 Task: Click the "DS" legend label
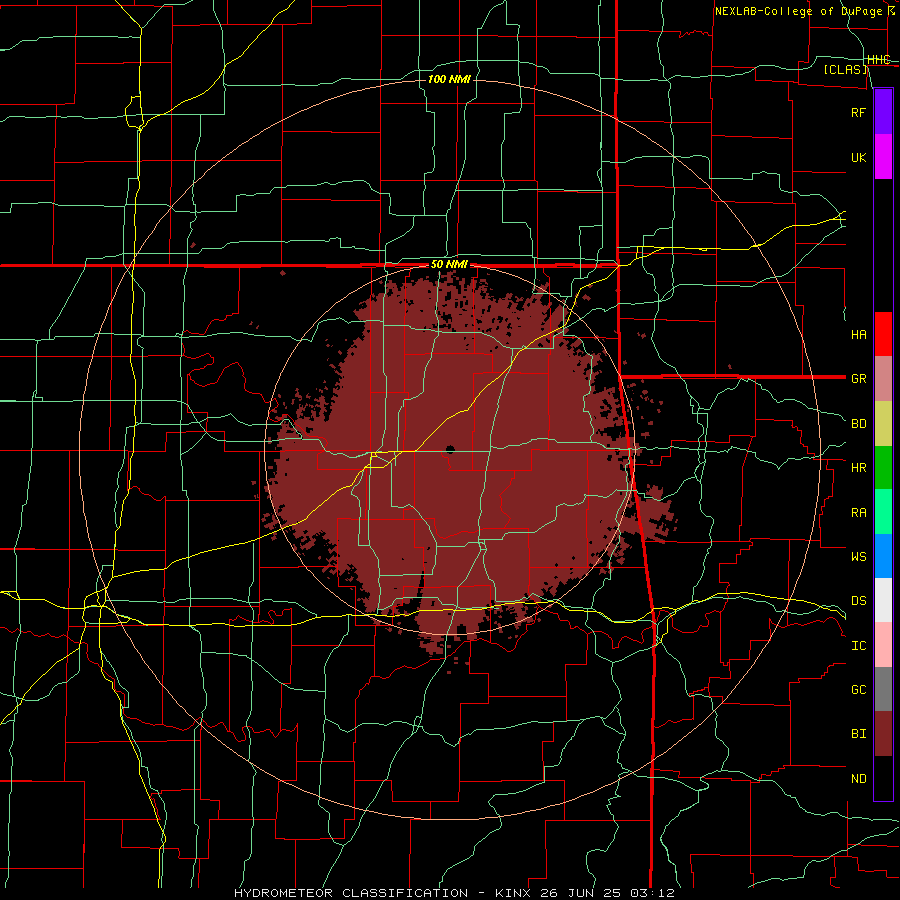(x=858, y=600)
